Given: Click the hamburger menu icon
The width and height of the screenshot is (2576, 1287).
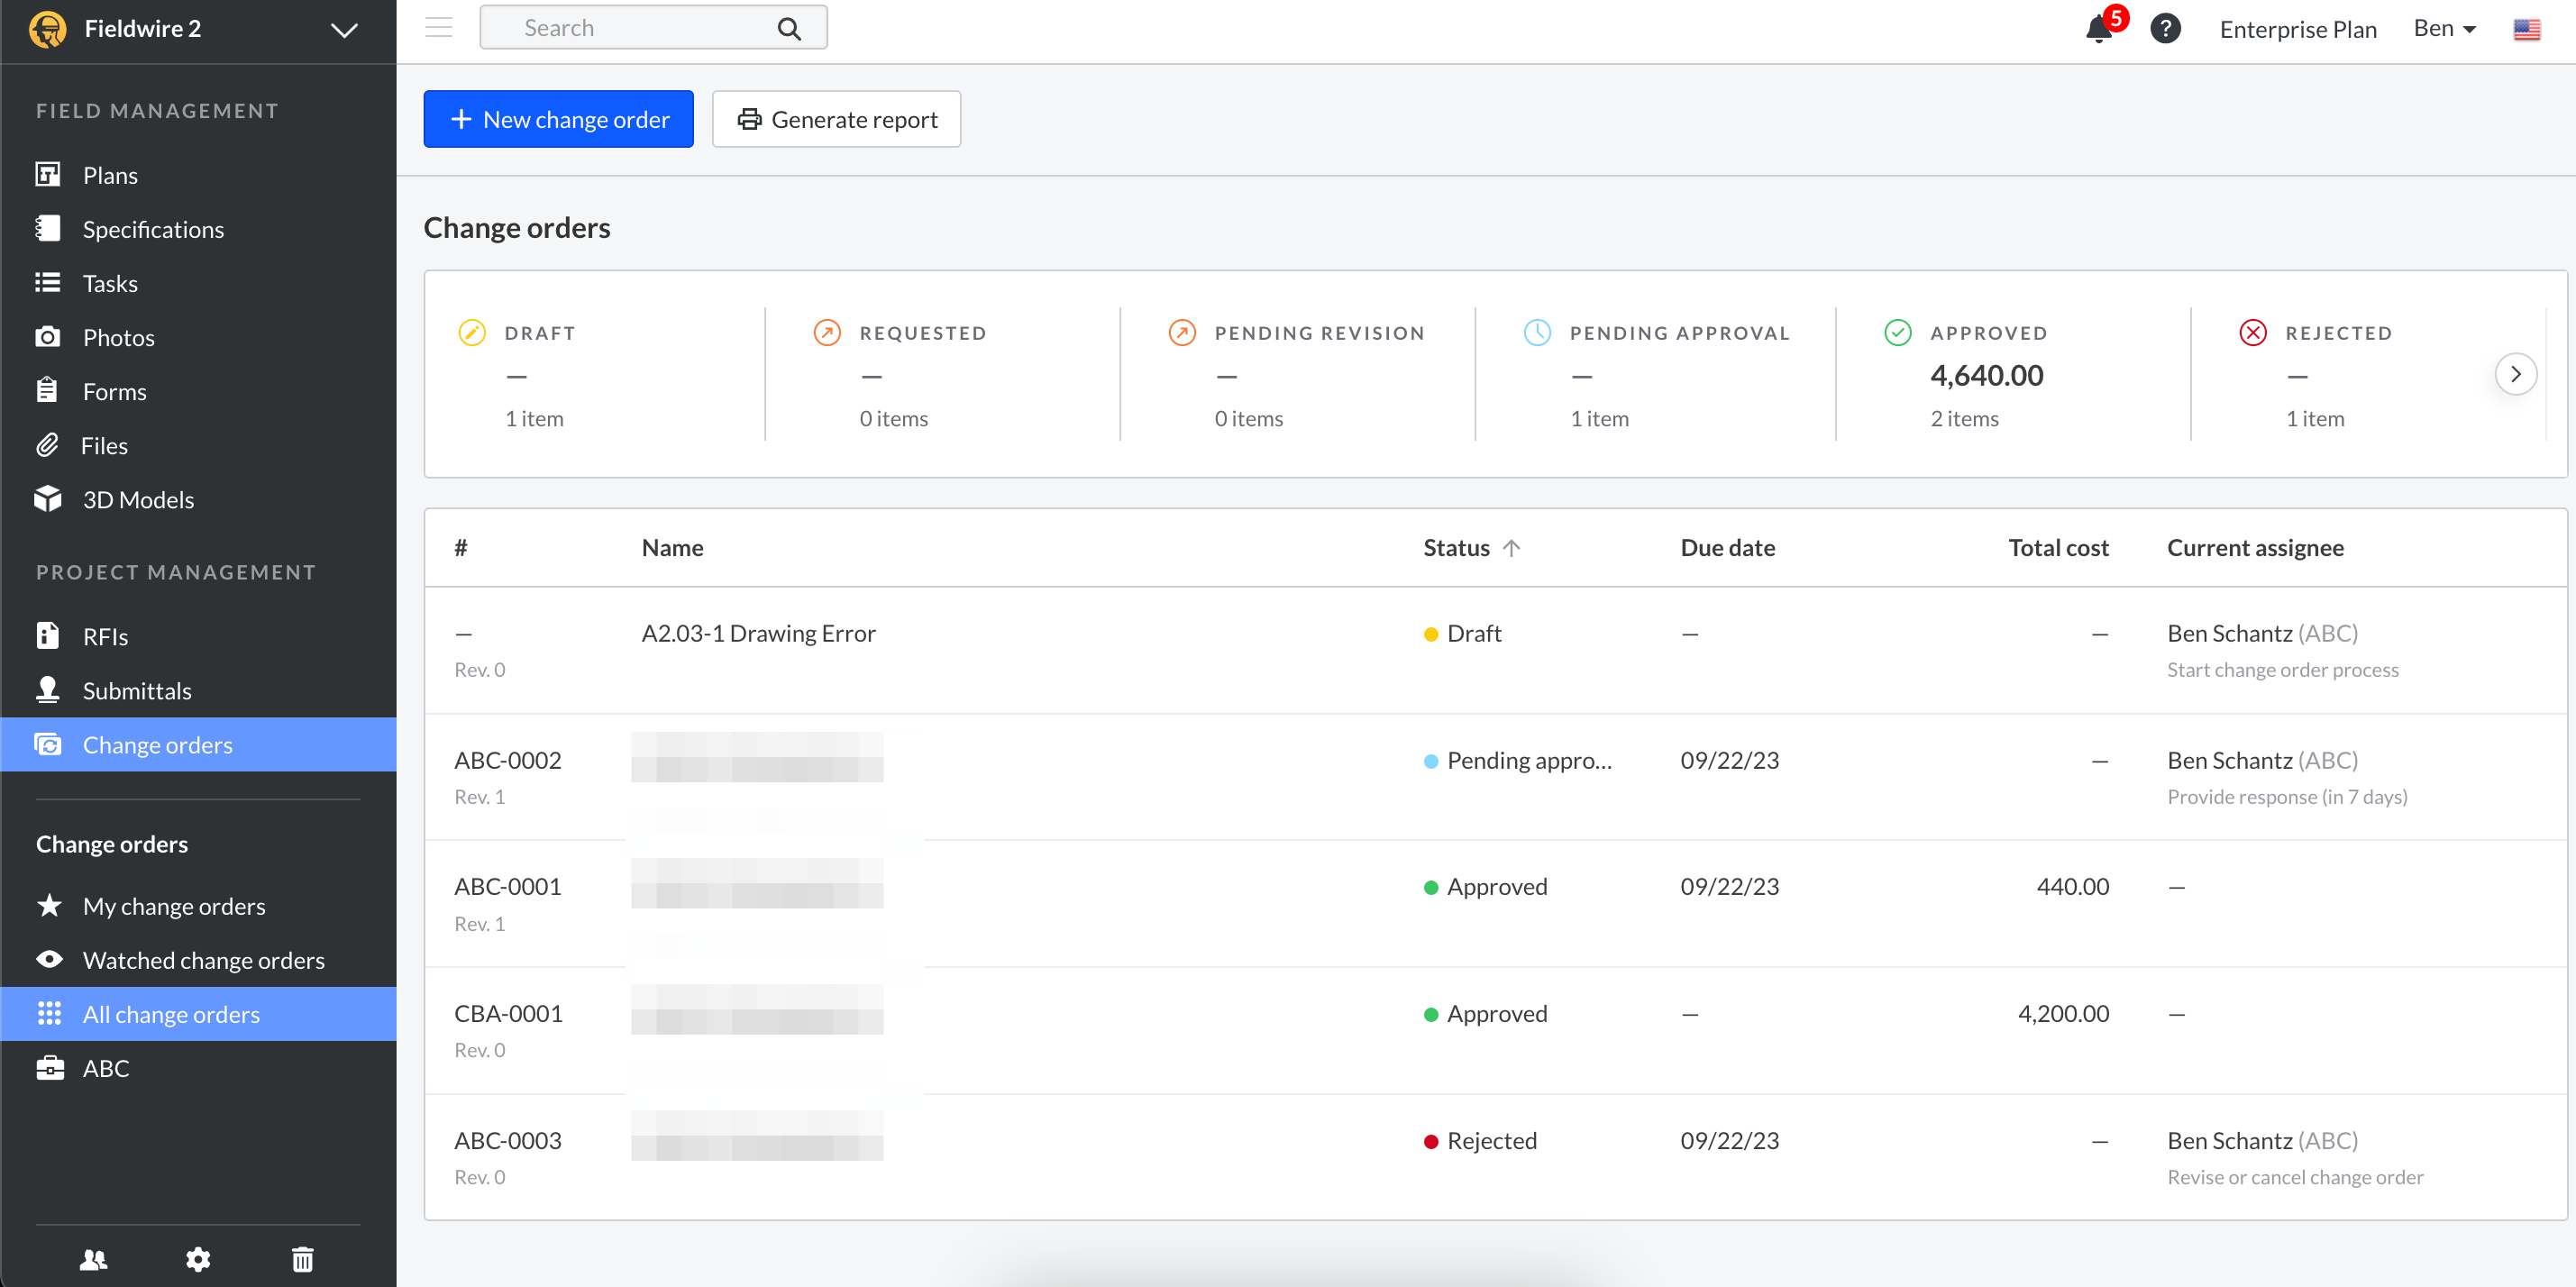Looking at the screenshot, I should pyautogui.click(x=438, y=28).
